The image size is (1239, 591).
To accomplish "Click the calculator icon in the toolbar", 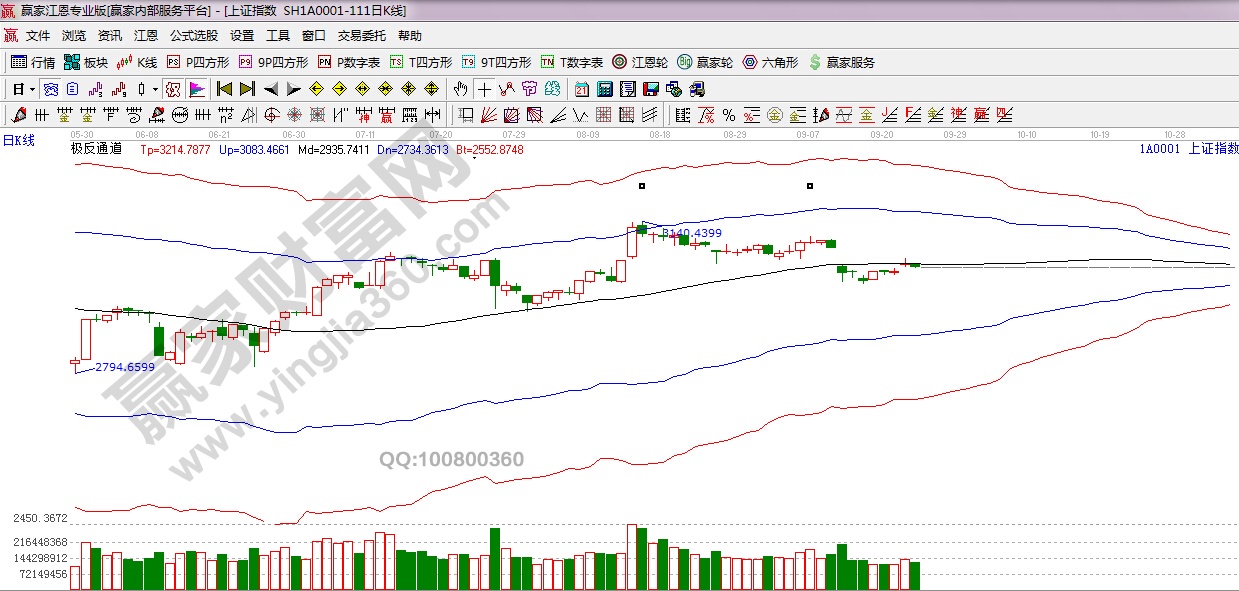I will tap(603, 89).
